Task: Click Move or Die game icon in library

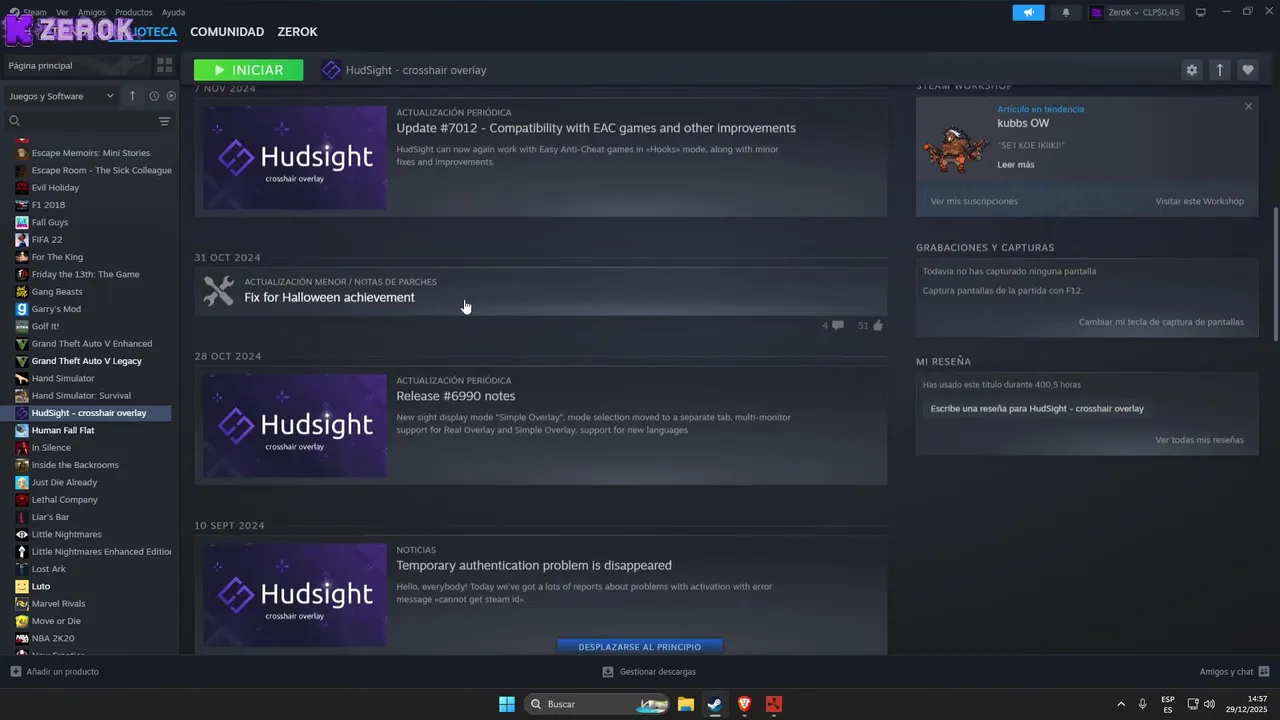Action: 22,621
